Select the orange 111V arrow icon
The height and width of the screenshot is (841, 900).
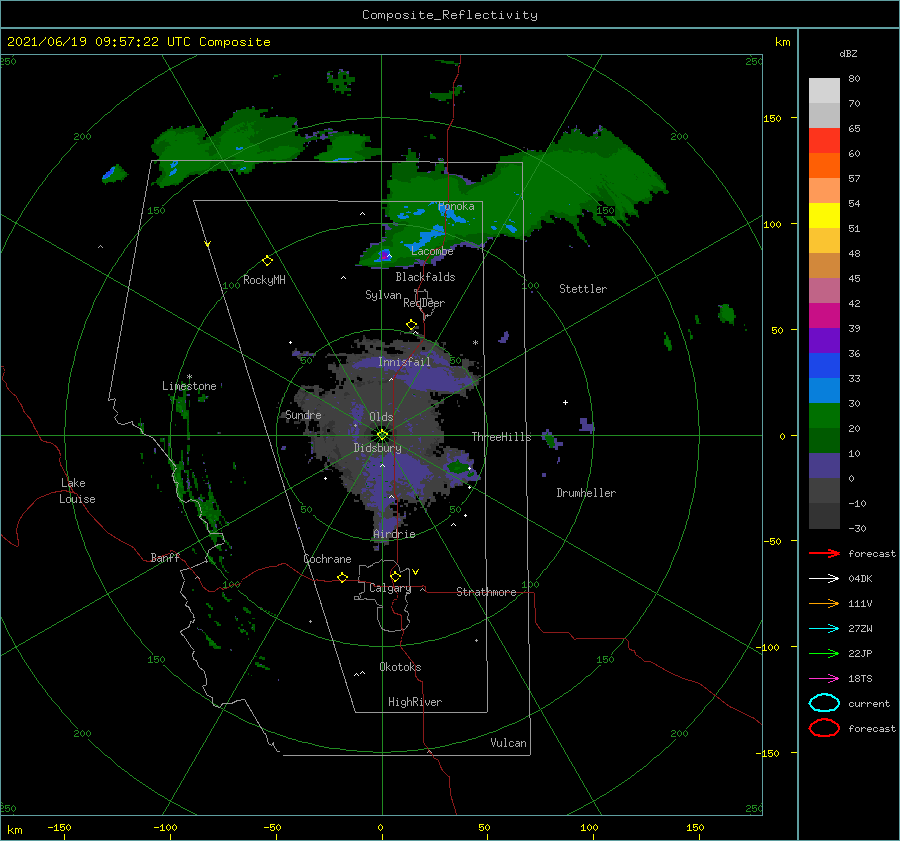tap(824, 603)
